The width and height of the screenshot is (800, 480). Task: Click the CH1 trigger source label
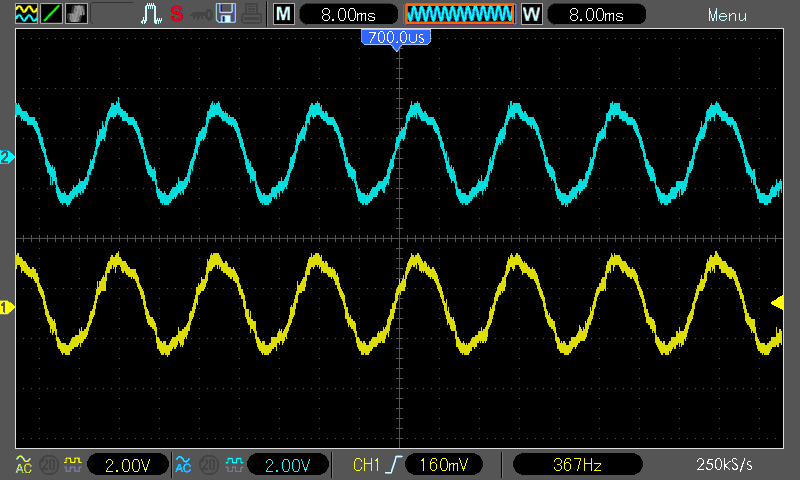pos(366,465)
